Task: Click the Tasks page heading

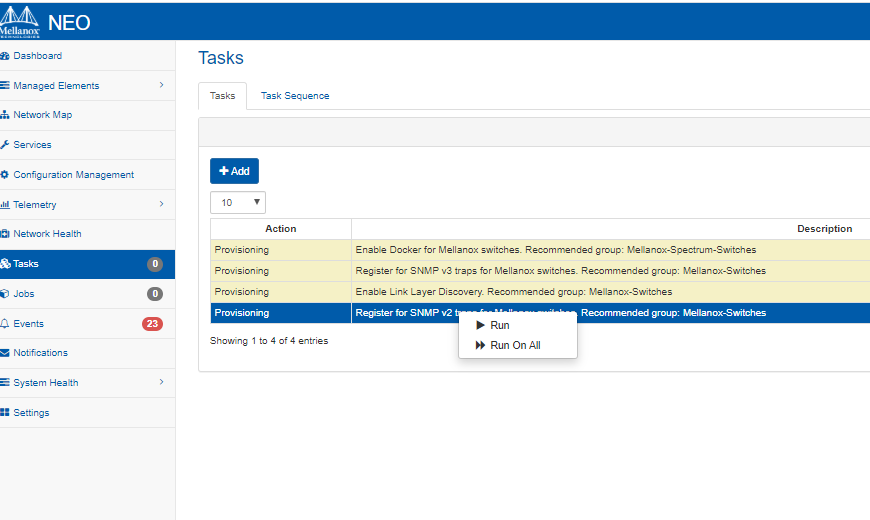Action: tap(221, 58)
